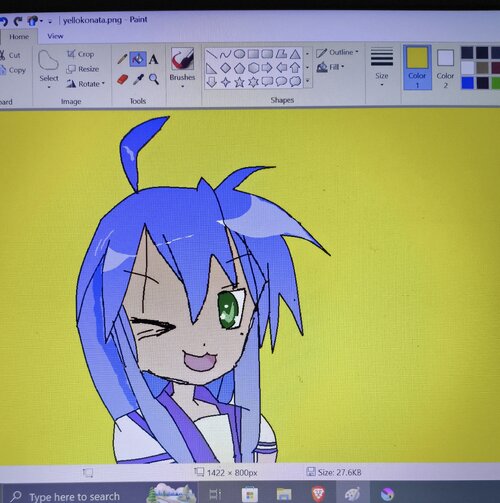Expand the Shapes gallery with bottom arrow

coord(308,81)
